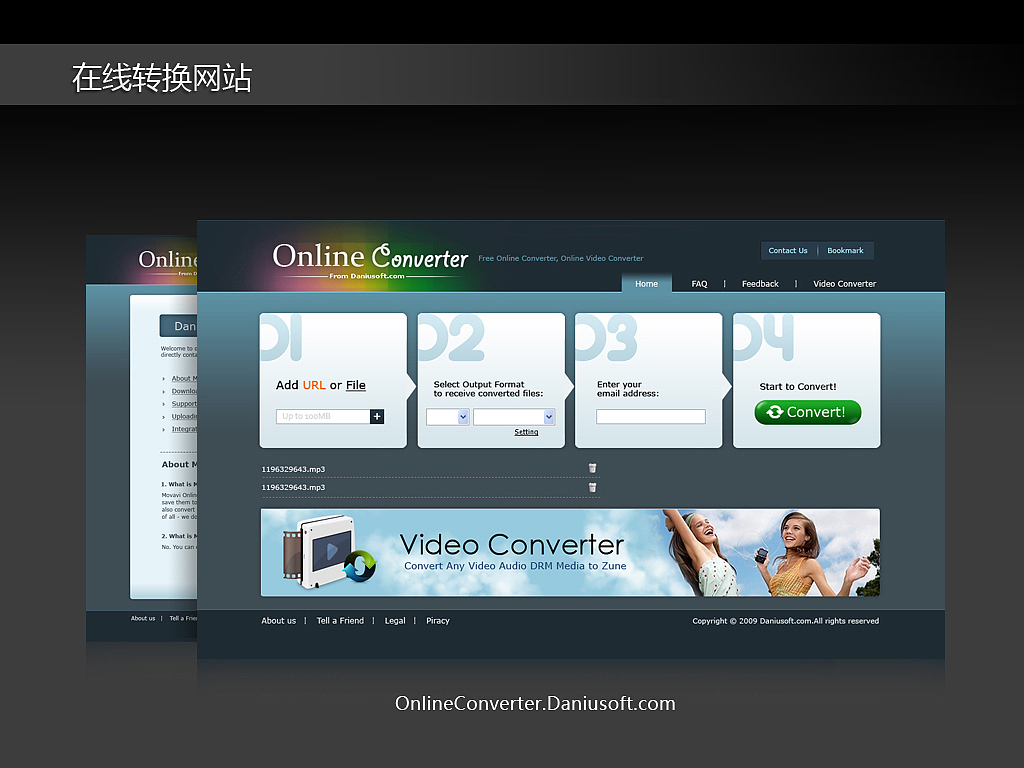Screen dimensions: 1024x768
Task: Open the Setting link under format dropdowns
Action: click(526, 432)
